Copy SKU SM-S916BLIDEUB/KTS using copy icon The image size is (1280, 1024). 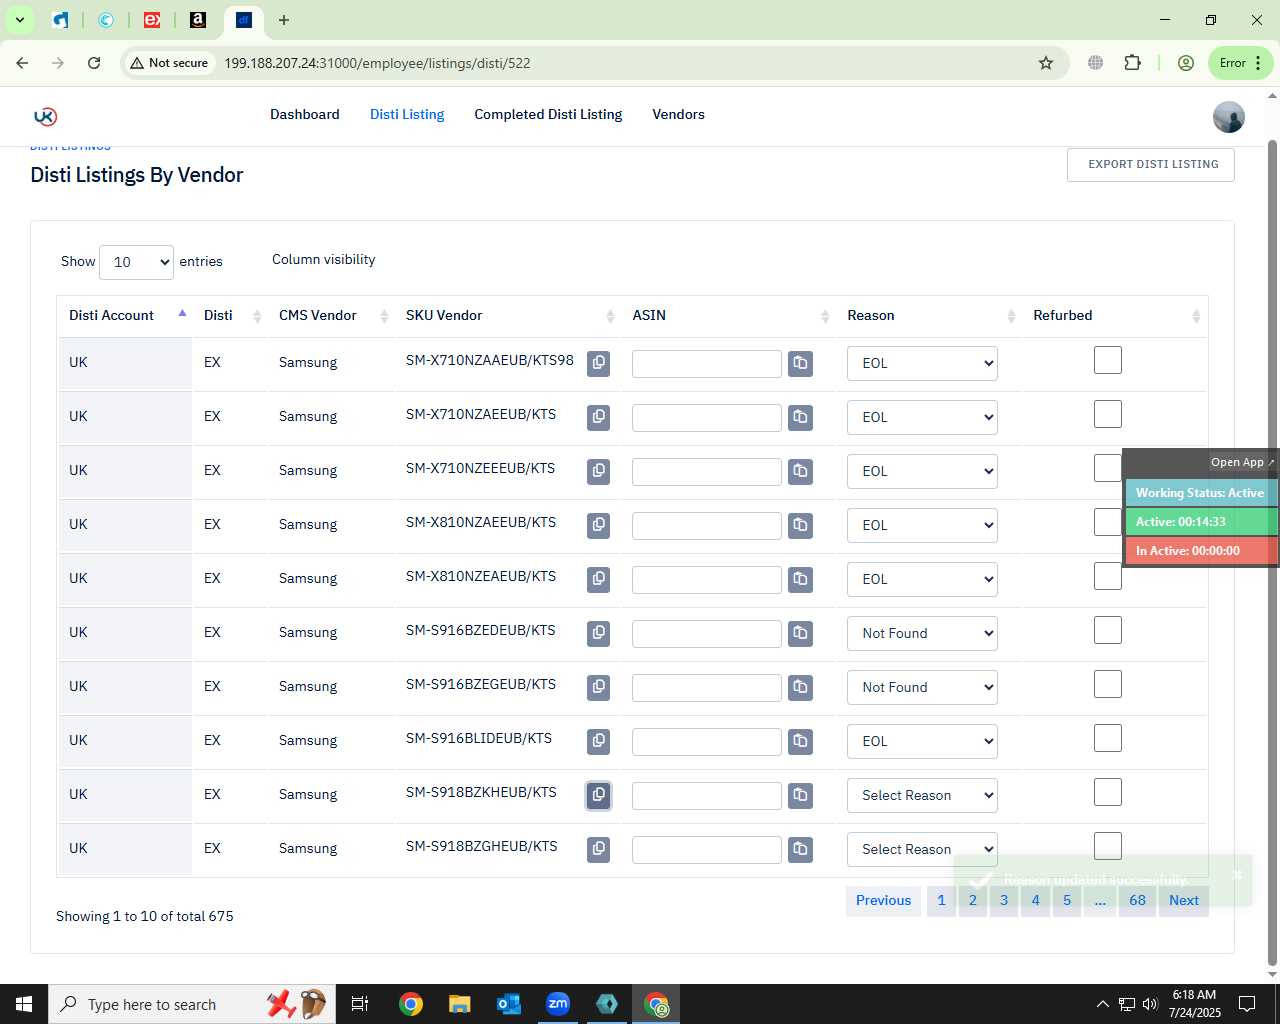tap(598, 741)
